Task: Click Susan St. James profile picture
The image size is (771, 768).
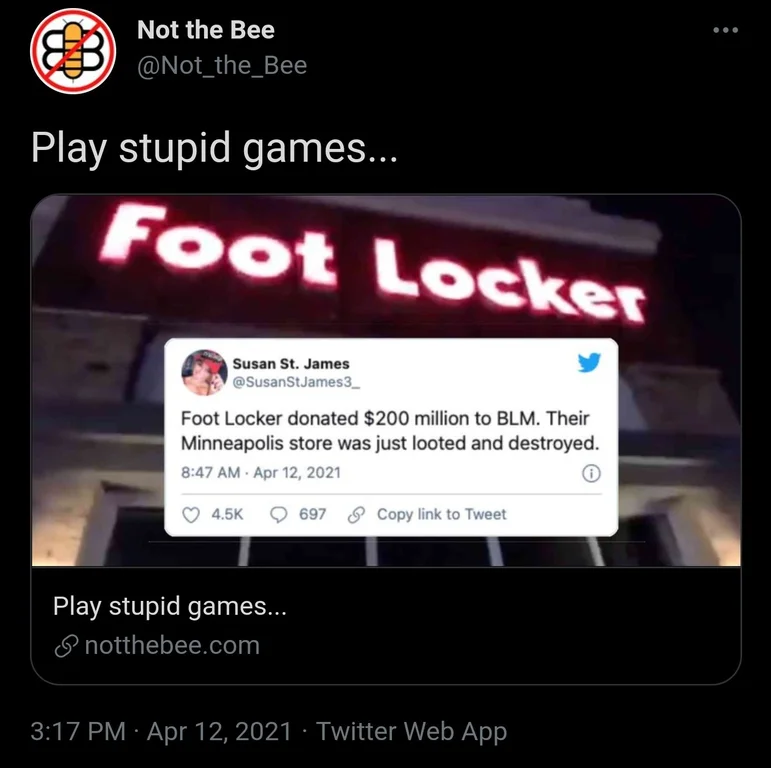Action: coord(204,372)
